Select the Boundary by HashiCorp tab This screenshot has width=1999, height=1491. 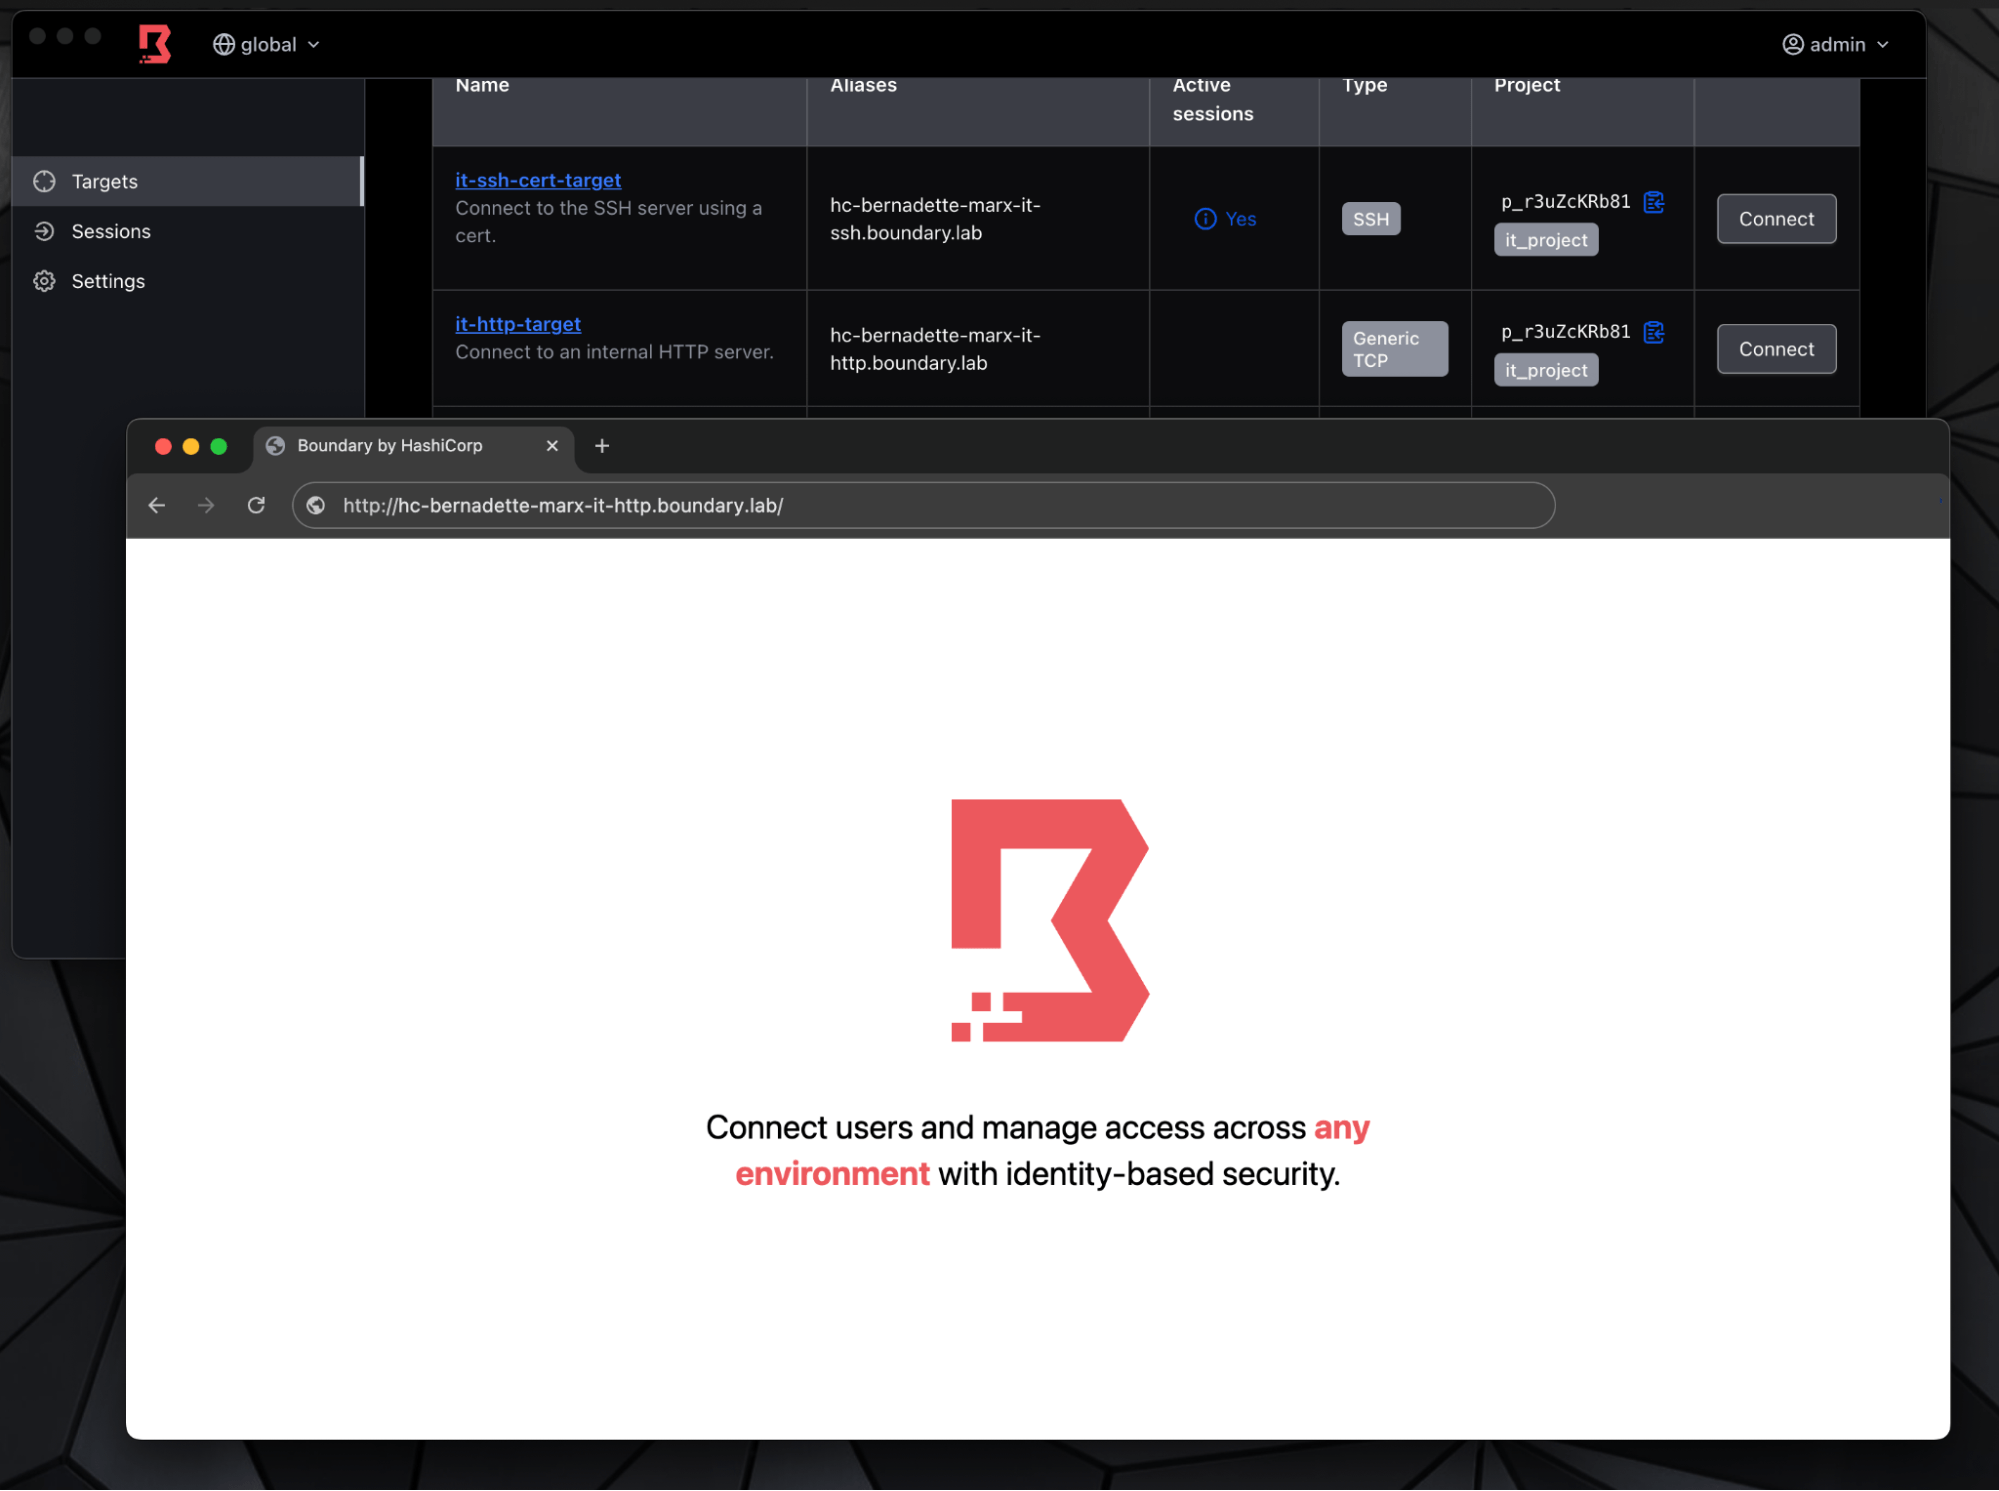coord(390,446)
